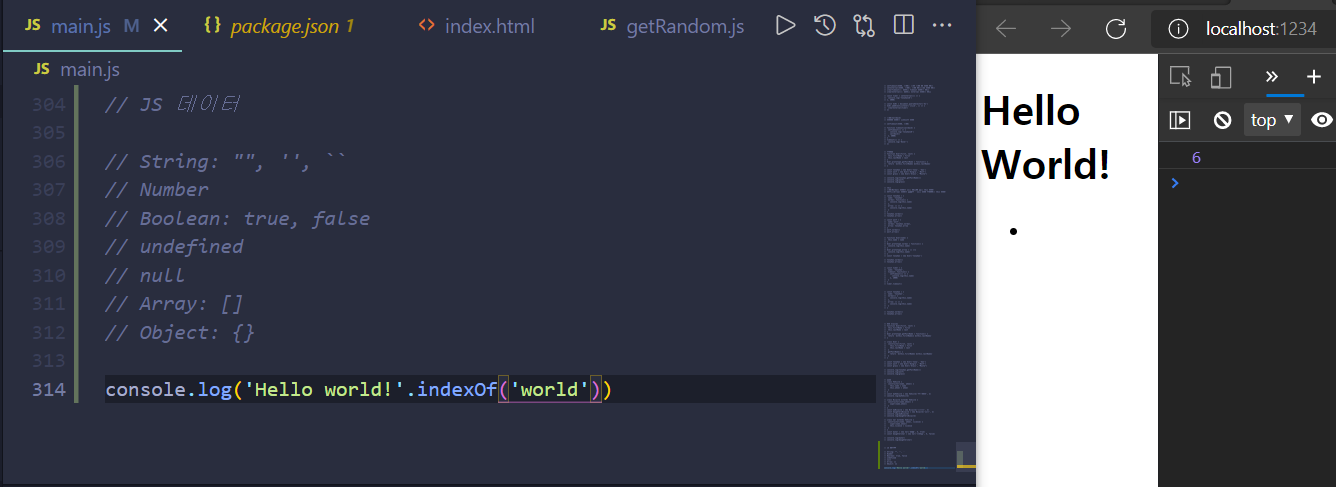Open the getRandom.js editor tab
This screenshot has height=487, width=1336.
click(672, 26)
